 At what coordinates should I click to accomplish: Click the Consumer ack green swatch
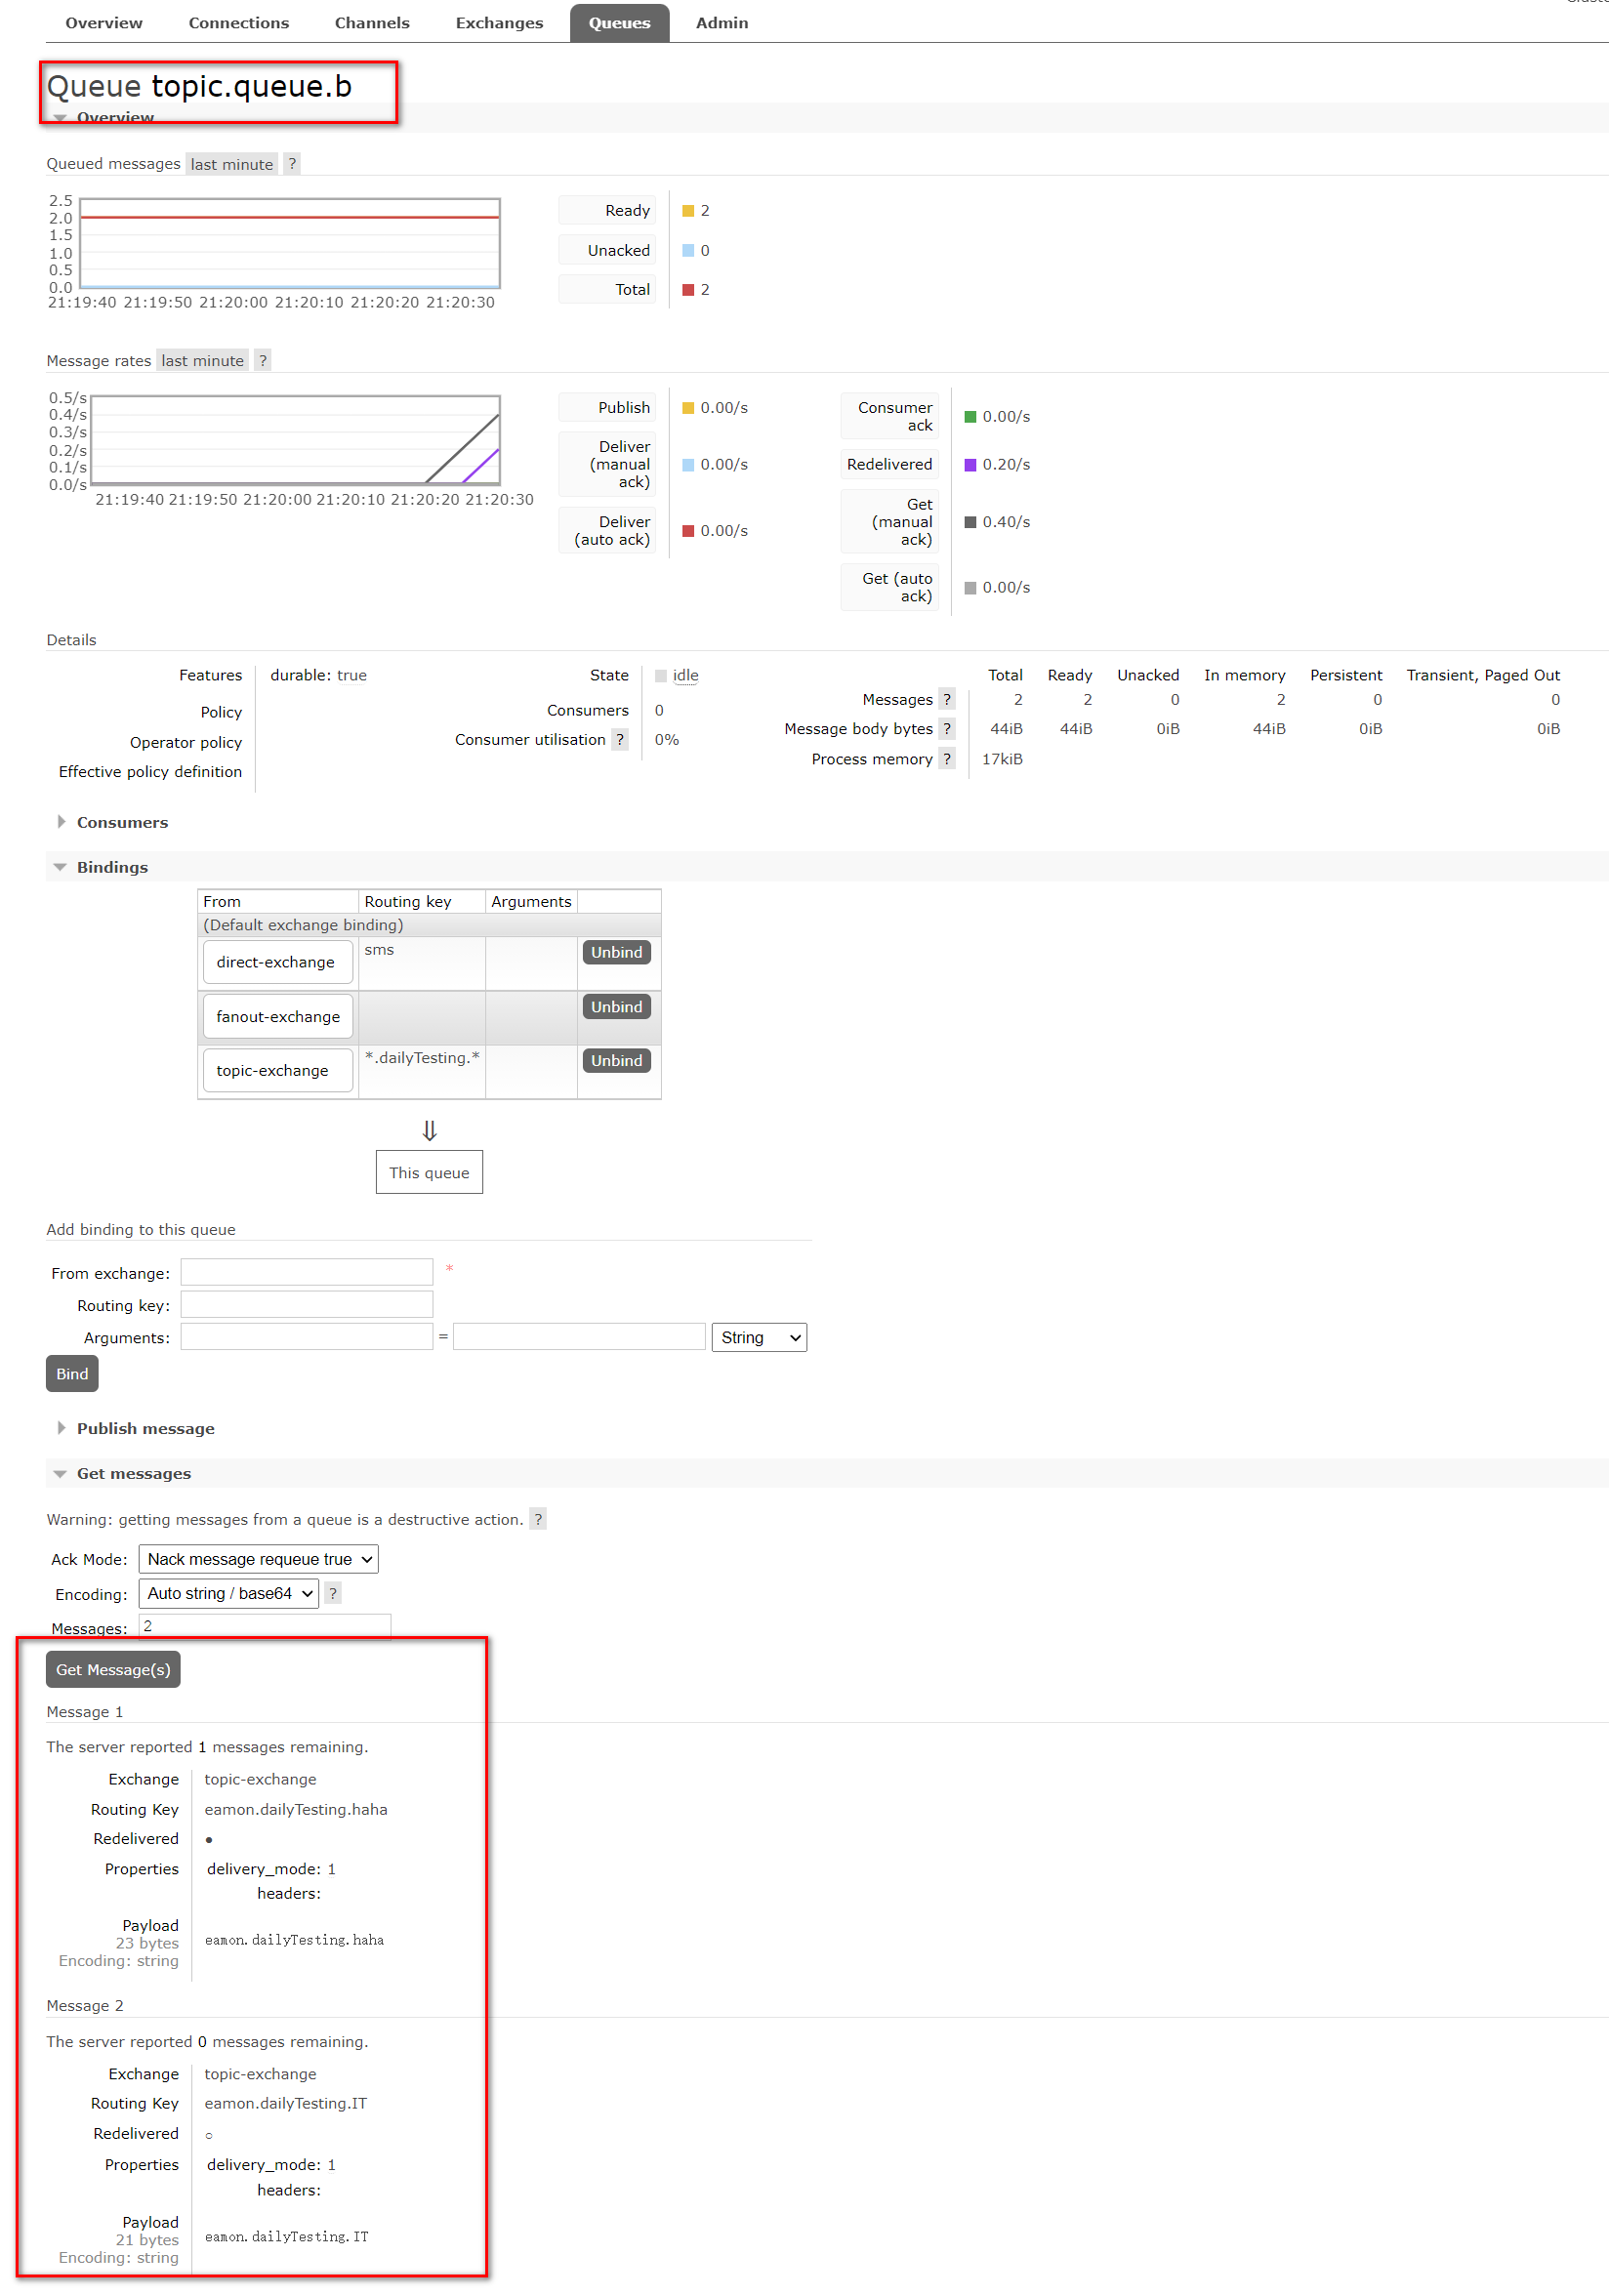[970, 417]
